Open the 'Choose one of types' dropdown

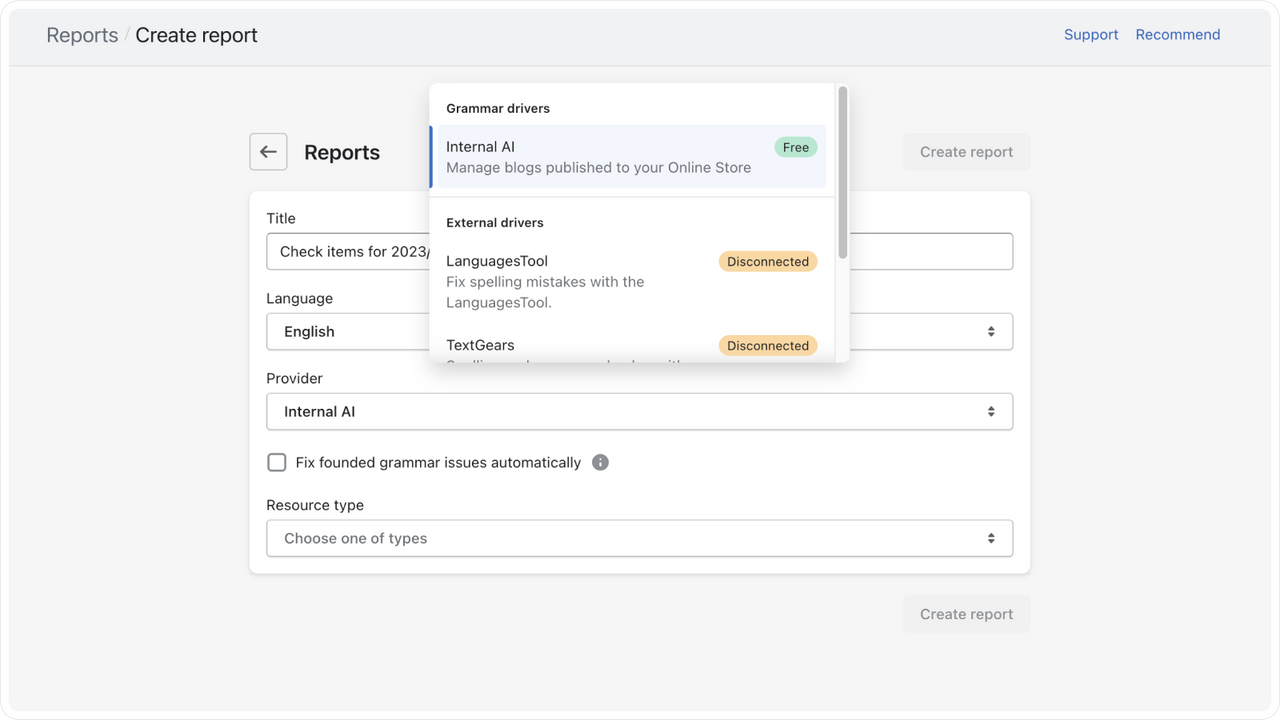(639, 538)
